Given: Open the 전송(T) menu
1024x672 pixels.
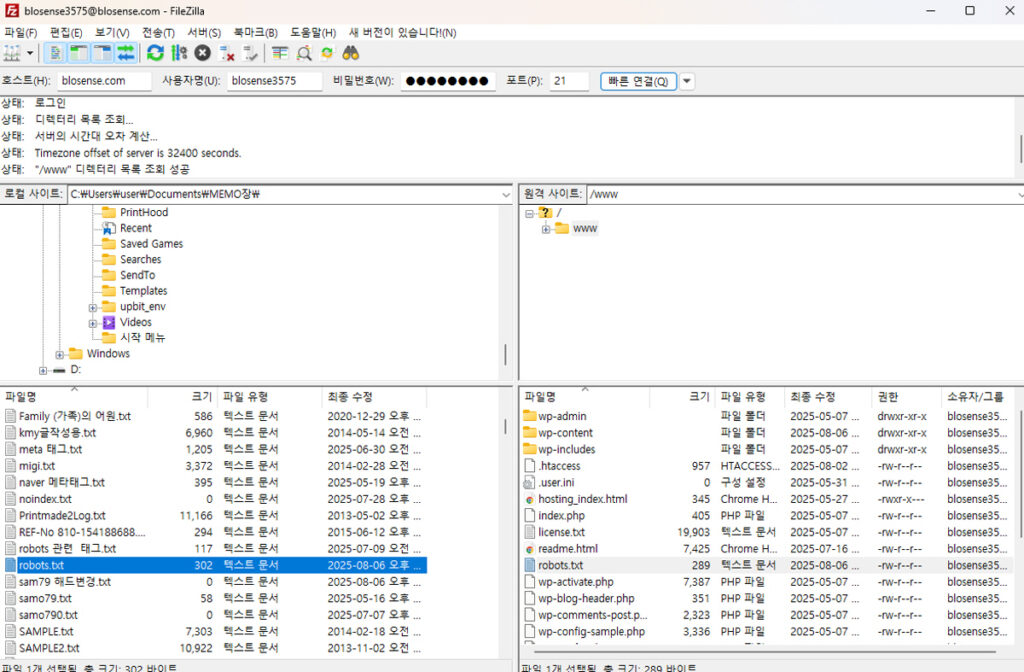Looking at the screenshot, I should pos(158,33).
